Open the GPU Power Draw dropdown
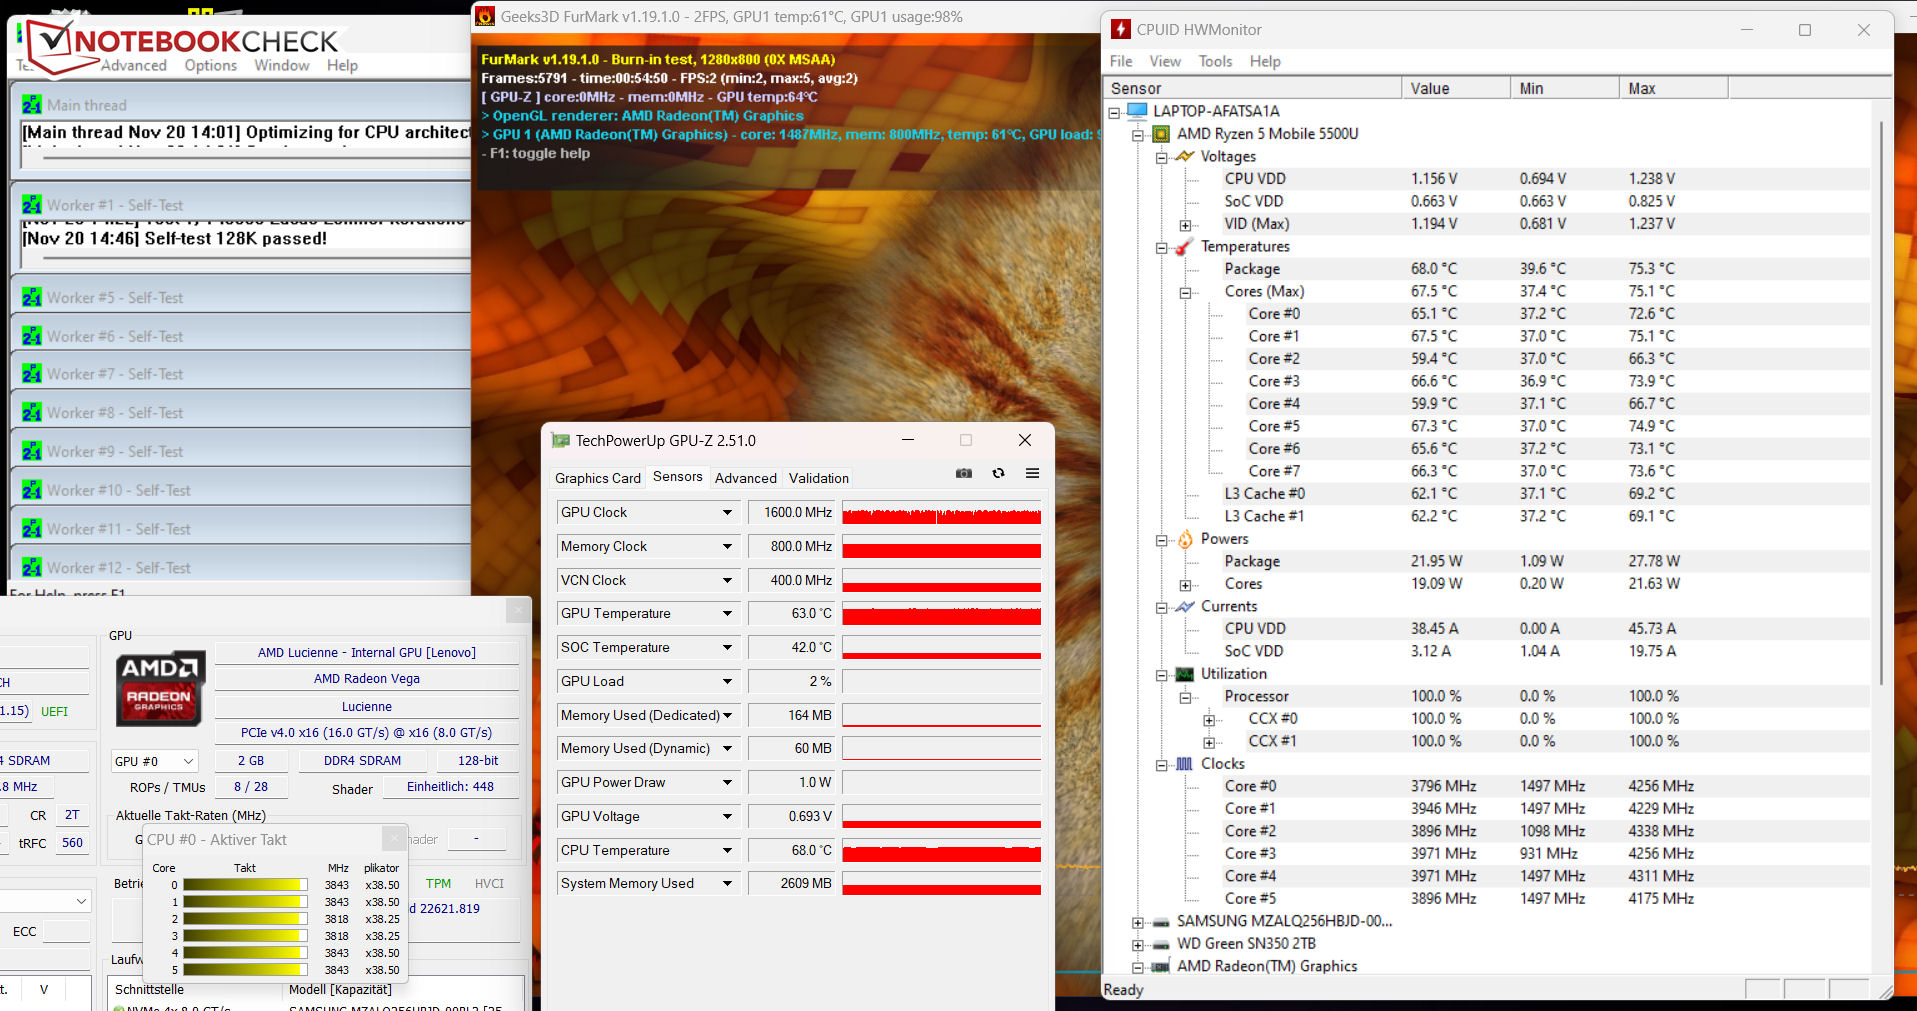The width and height of the screenshot is (1917, 1011). click(727, 782)
